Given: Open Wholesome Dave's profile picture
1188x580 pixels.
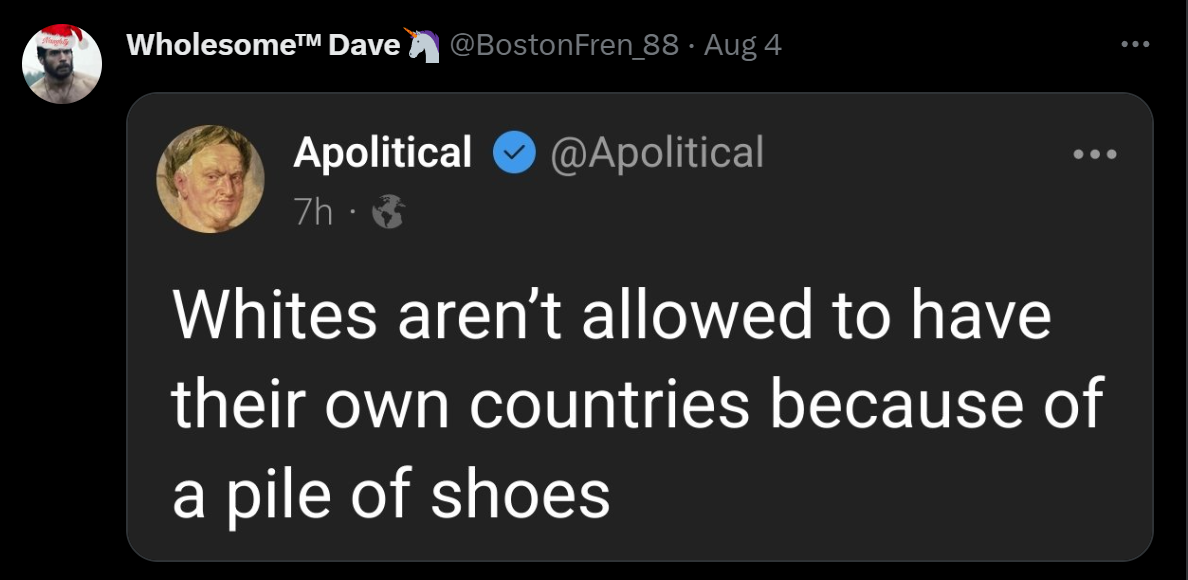Looking at the screenshot, I should (62, 65).
